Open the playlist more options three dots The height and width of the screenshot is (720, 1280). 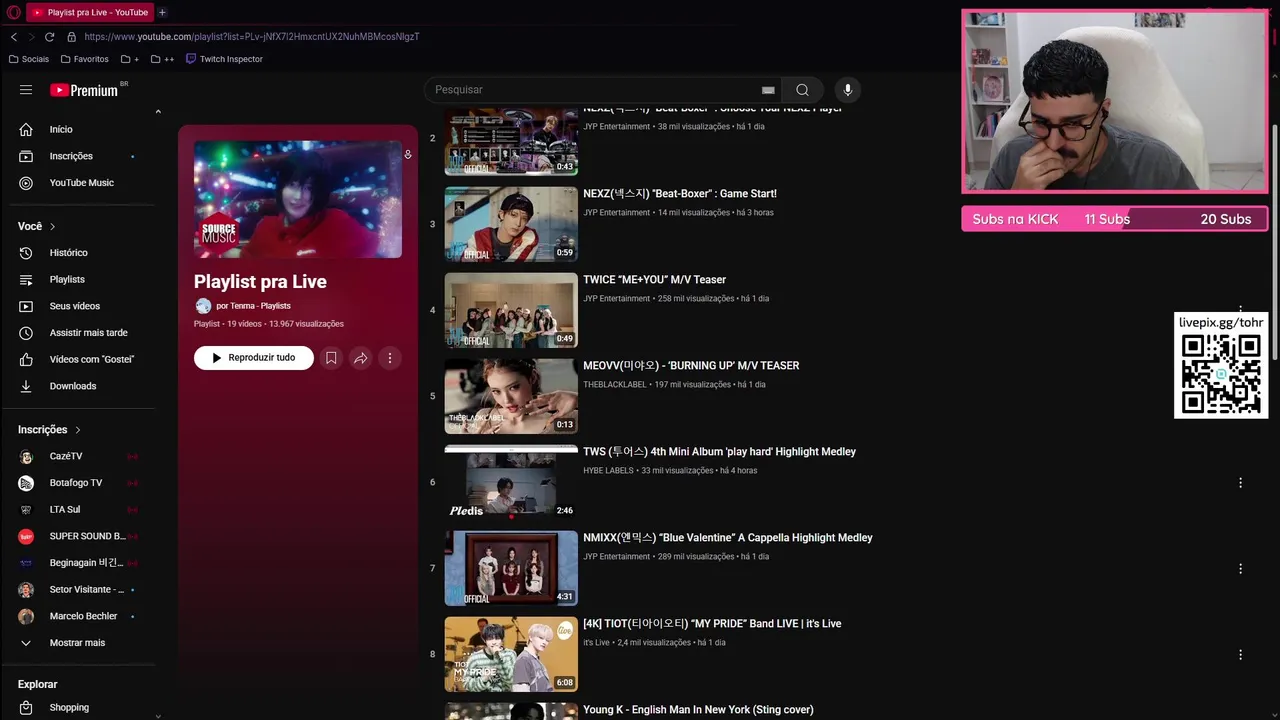(390, 358)
